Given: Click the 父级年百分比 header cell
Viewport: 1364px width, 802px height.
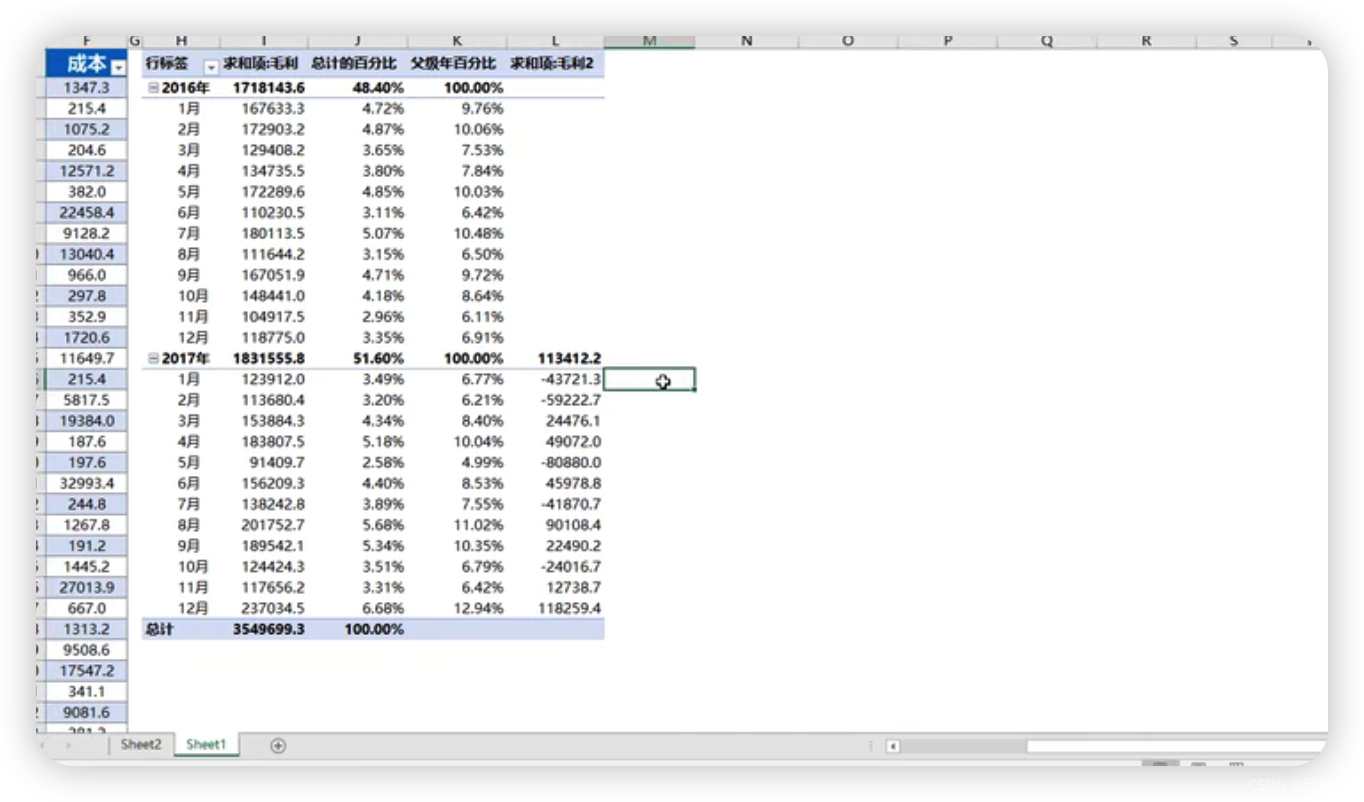Looking at the screenshot, I should tap(457, 64).
